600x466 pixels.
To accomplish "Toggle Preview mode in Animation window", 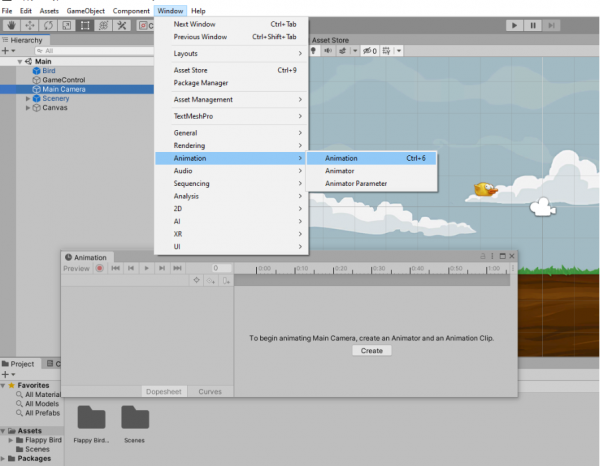I will [76, 269].
